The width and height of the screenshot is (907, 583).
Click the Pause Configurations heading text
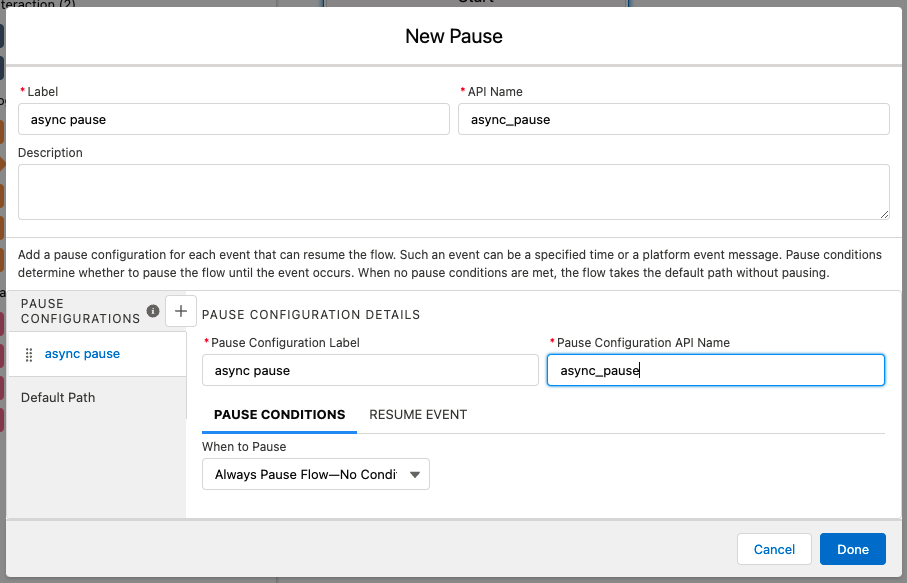[x=80, y=311]
